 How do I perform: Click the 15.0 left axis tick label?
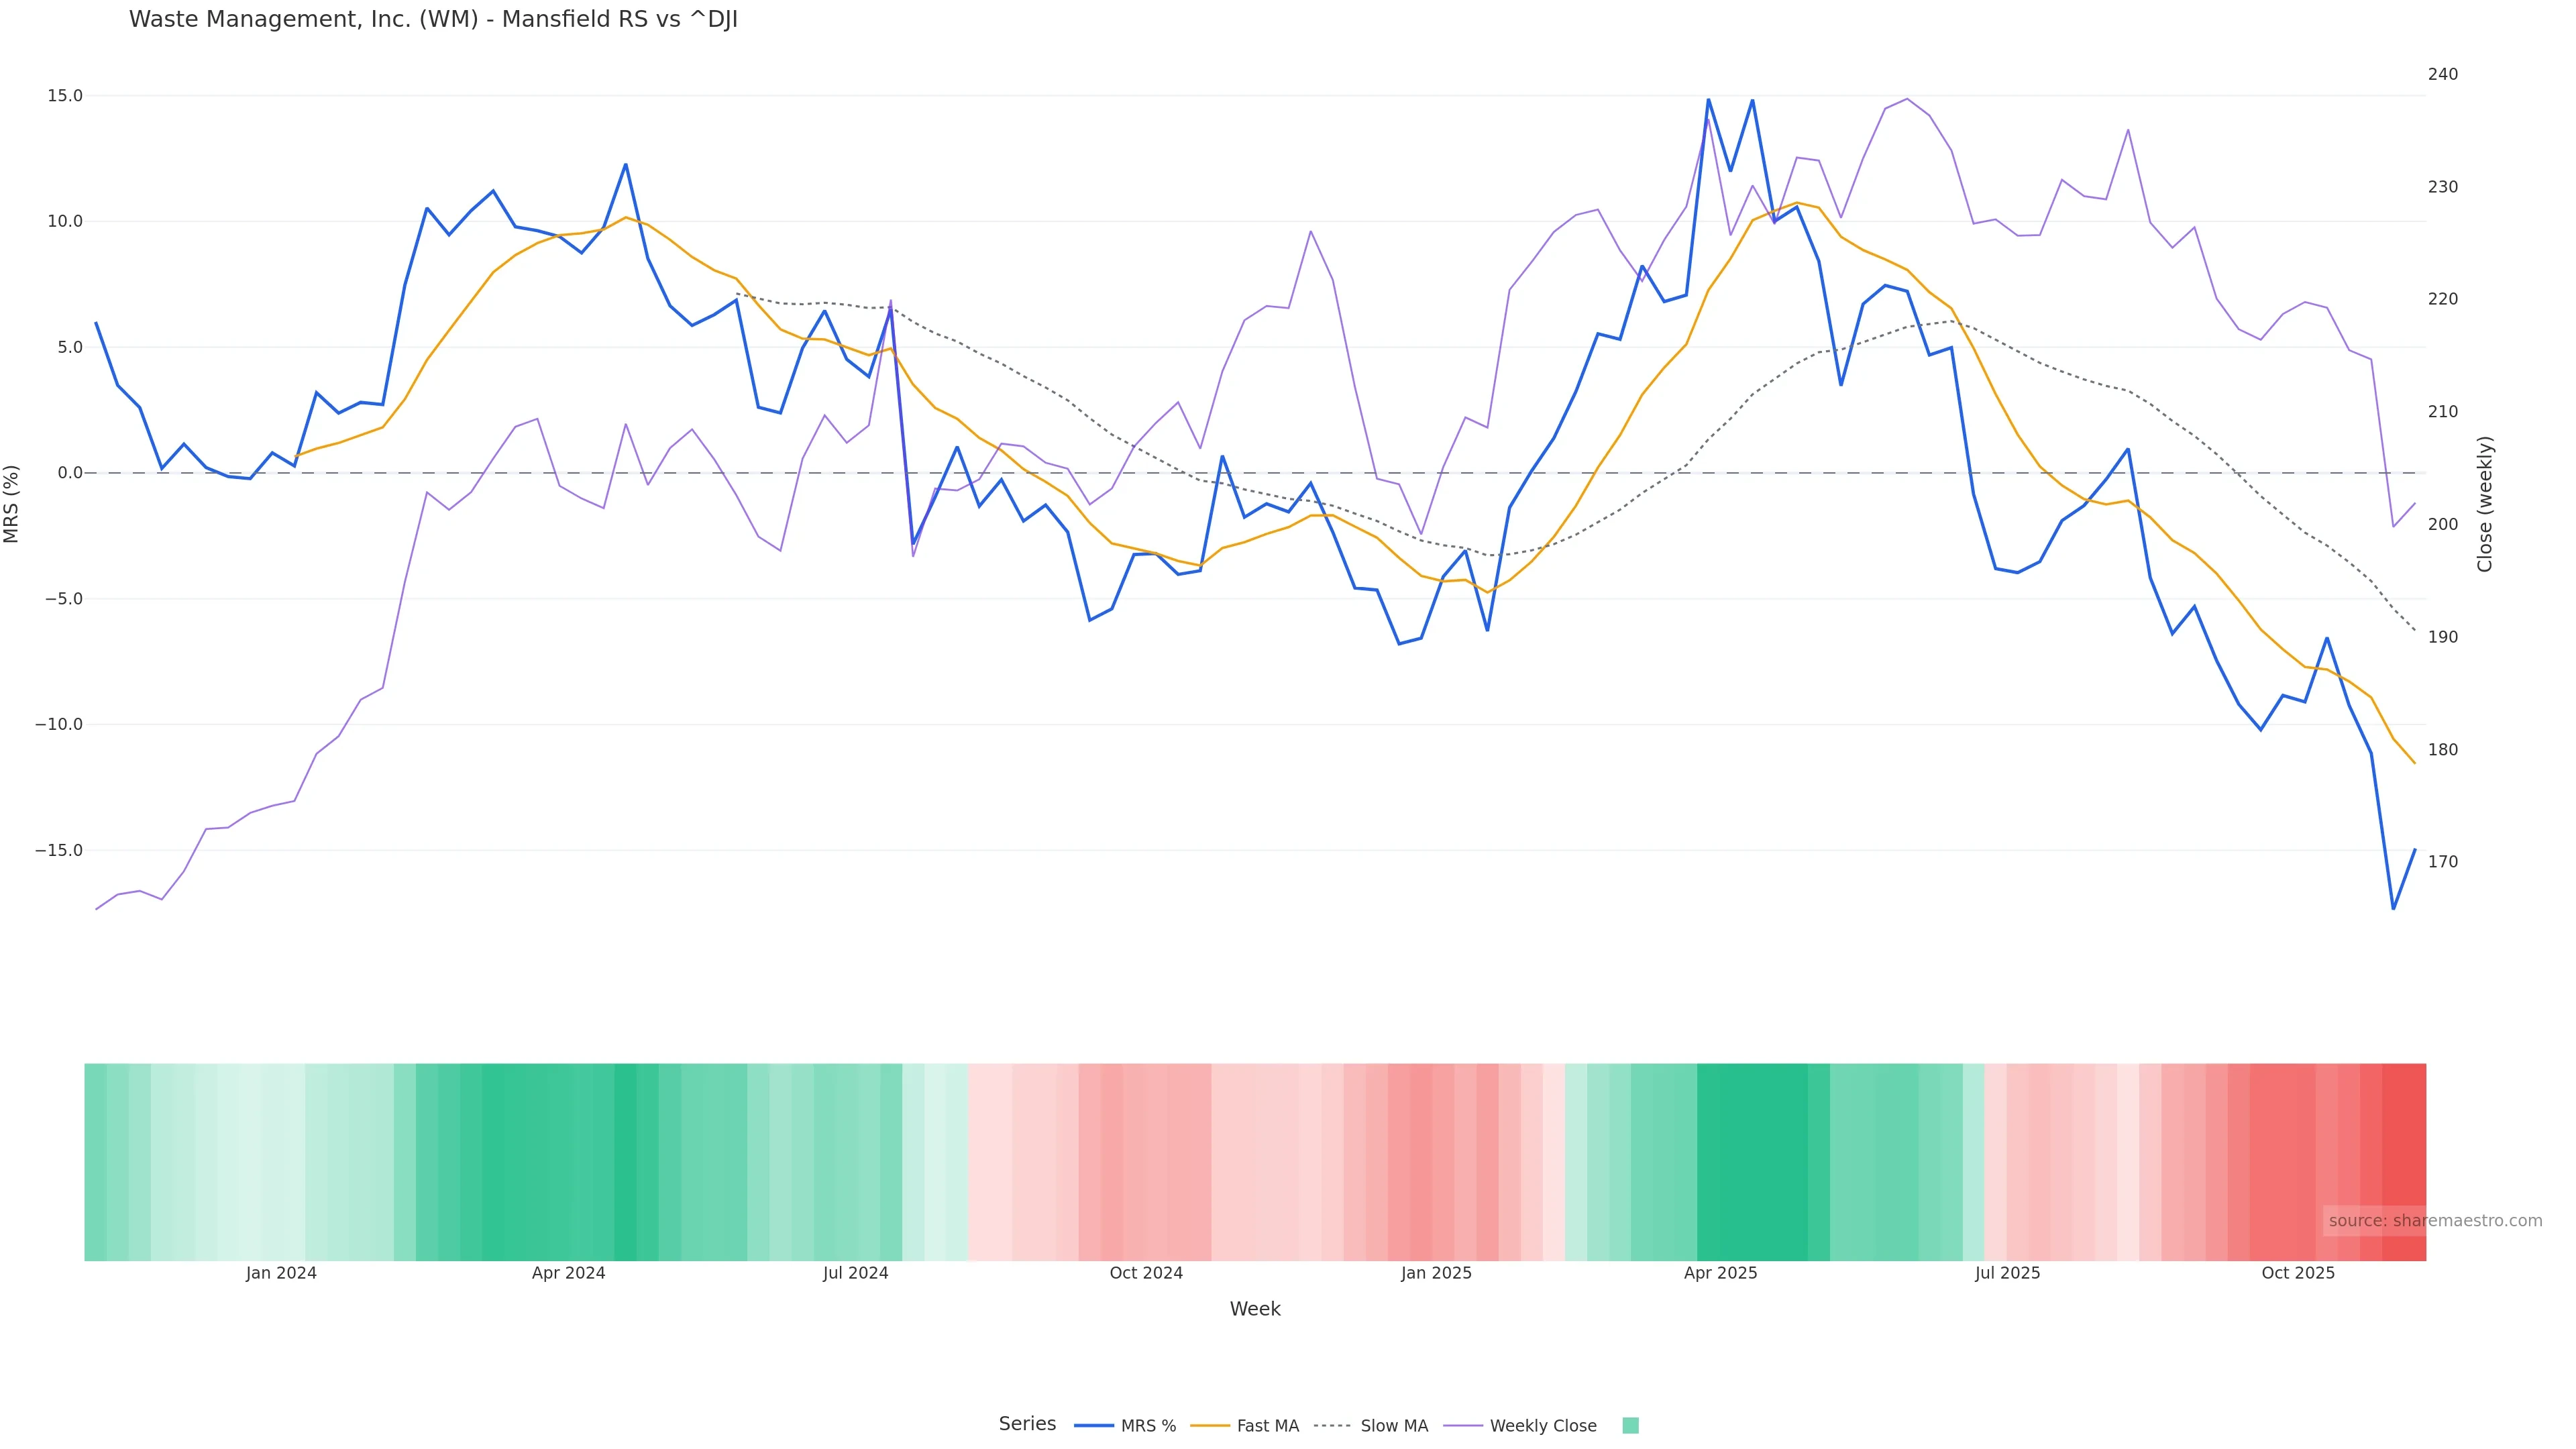pyautogui.click(x=65, y=96)
